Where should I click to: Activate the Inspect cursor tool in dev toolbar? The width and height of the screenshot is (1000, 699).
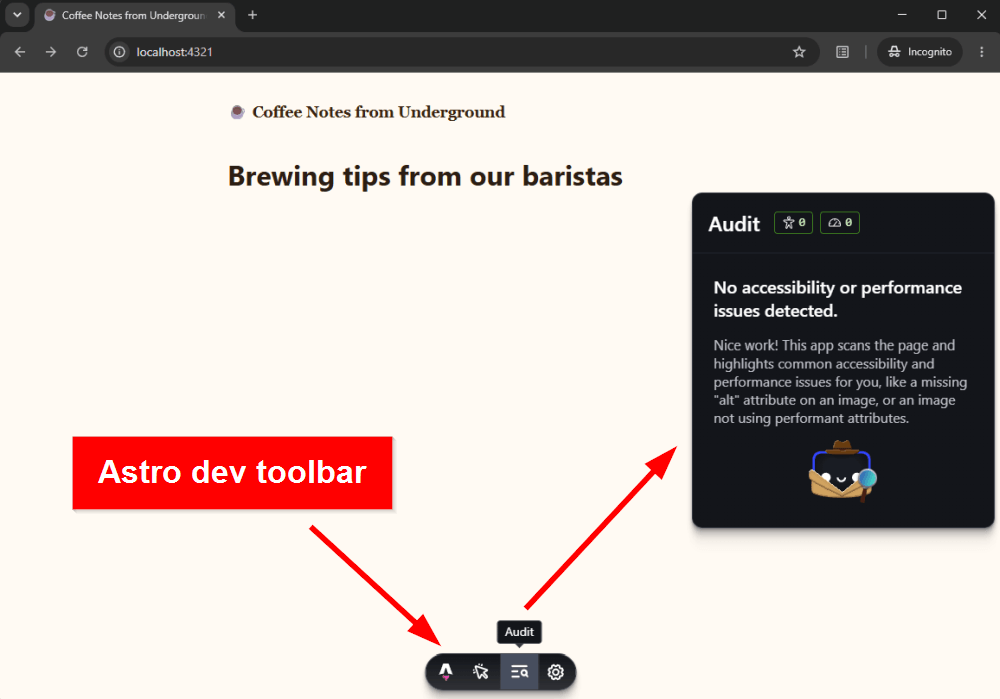tap(481, 672)
